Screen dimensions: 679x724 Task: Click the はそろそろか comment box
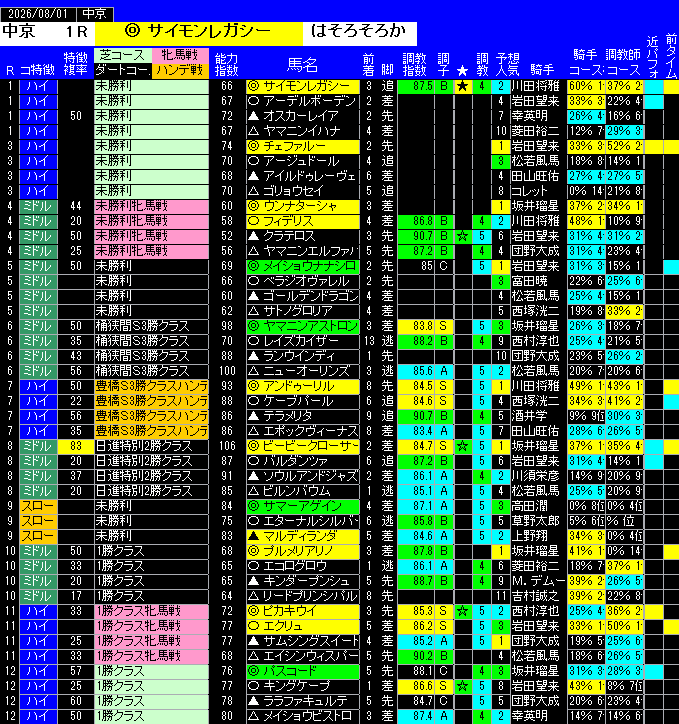(x=360, y=33)
